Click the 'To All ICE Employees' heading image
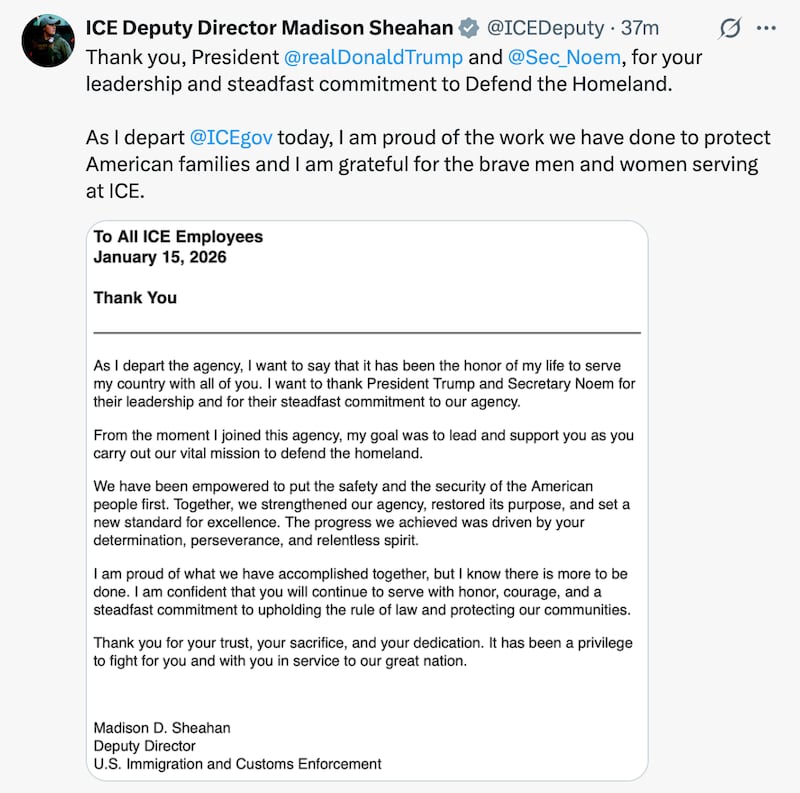Viewport: 800px width, 793px height. [x=178, y=237]
